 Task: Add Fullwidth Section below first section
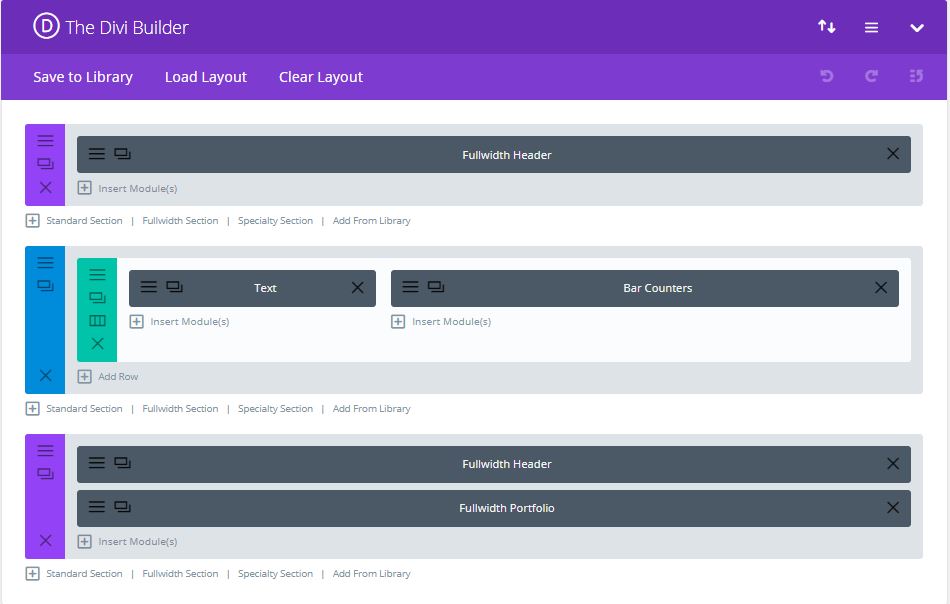coord(180,221)
